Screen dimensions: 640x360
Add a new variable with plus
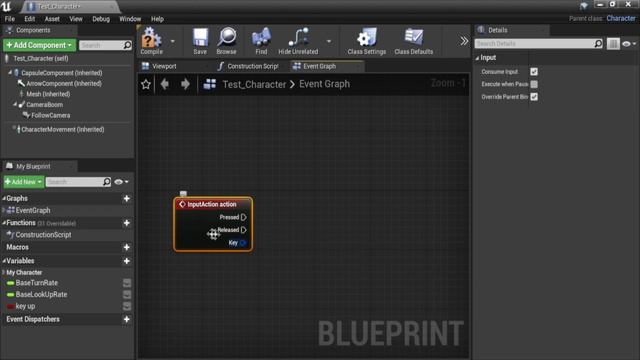pos(127,261)
